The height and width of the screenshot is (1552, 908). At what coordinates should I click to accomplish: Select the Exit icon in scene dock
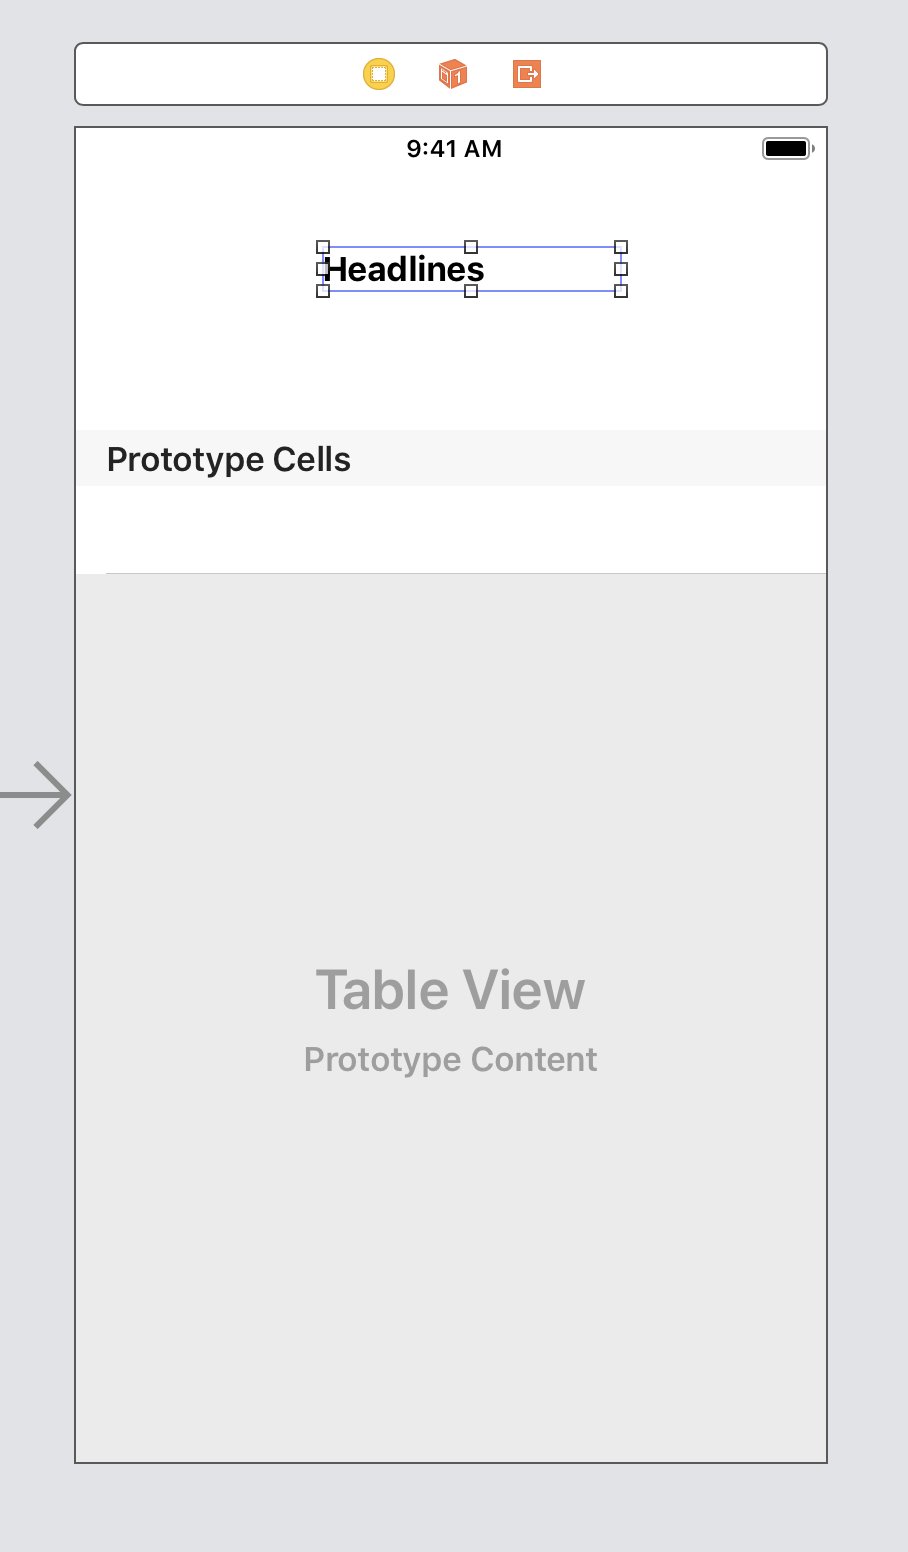(527, 74)
